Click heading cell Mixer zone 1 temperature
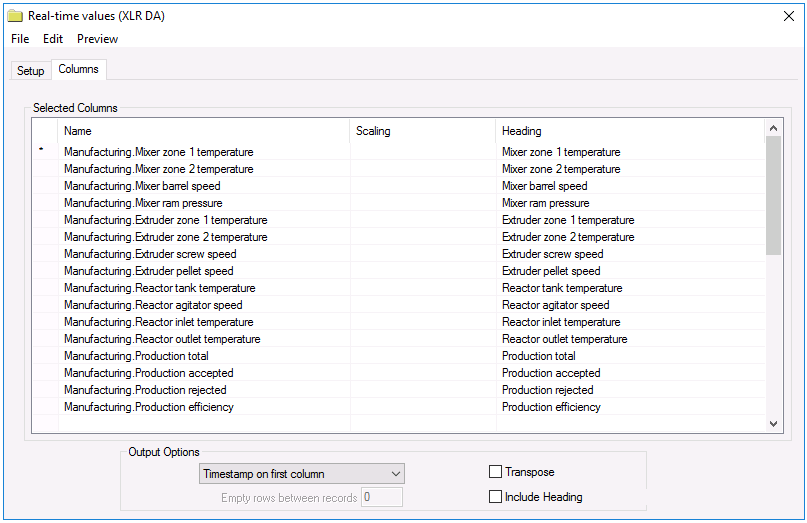Image resolution: width=807 pixels, height=523 pixels. (630, 152)
